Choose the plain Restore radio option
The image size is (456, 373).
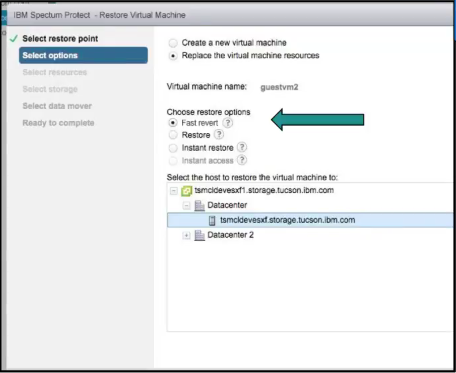173,135
